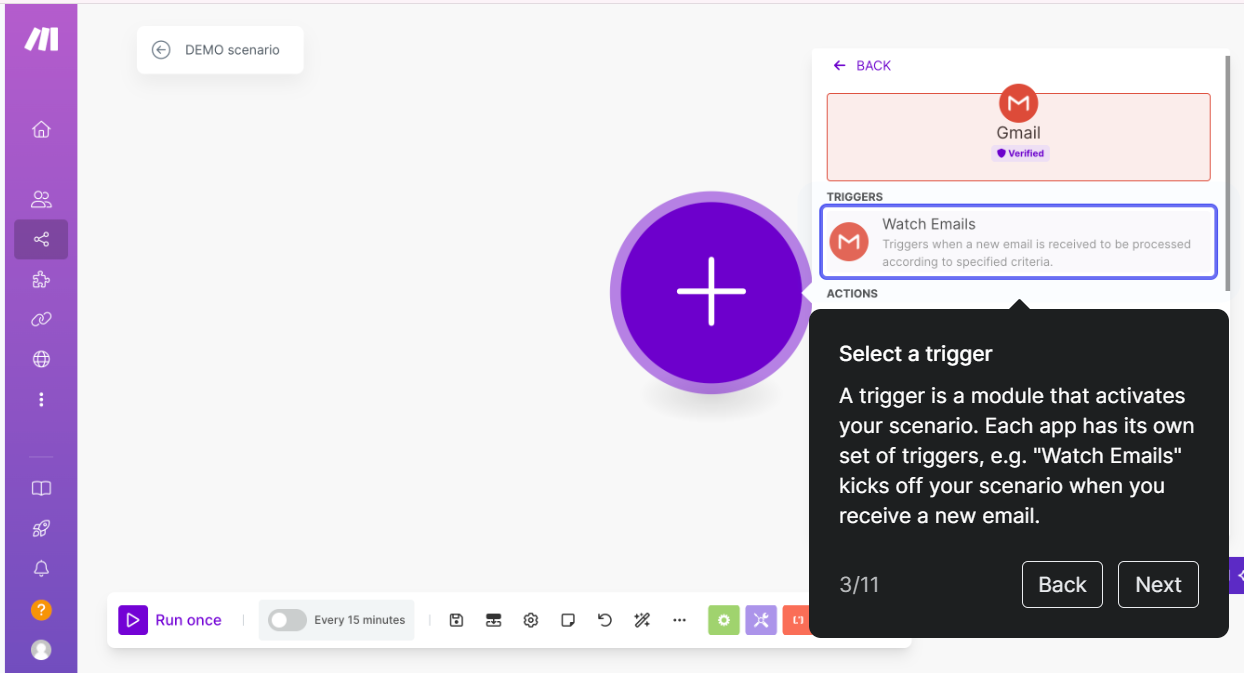The height and width of the screenshot is (673, 1244).
Task: Click the auto-align magic wand icon
Action: (x=642, y=620)
